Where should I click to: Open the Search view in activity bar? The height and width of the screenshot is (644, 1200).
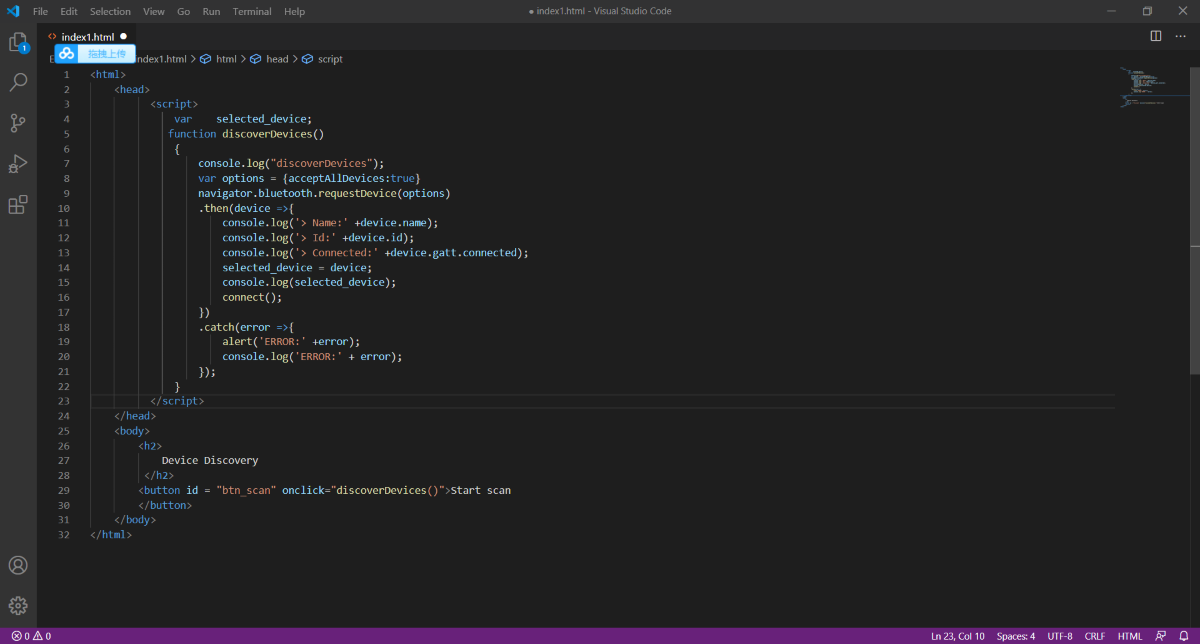pos(18,83)
